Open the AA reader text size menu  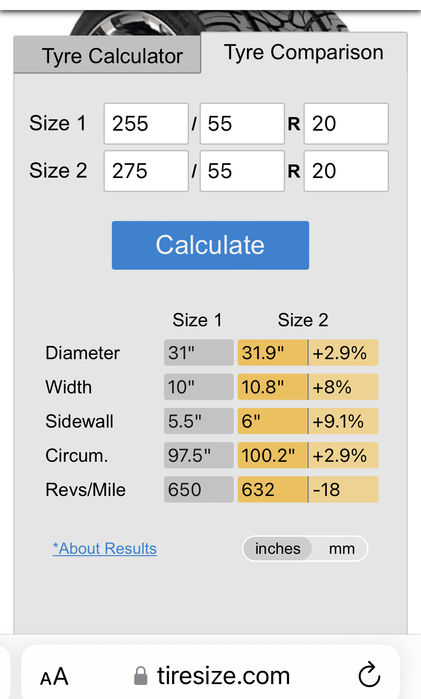point(54,677)
